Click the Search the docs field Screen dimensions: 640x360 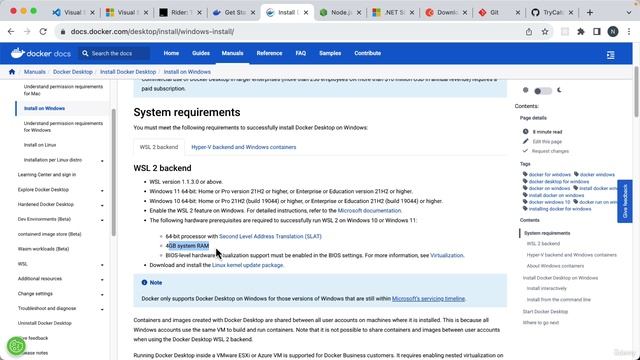[x=114, y=53]
